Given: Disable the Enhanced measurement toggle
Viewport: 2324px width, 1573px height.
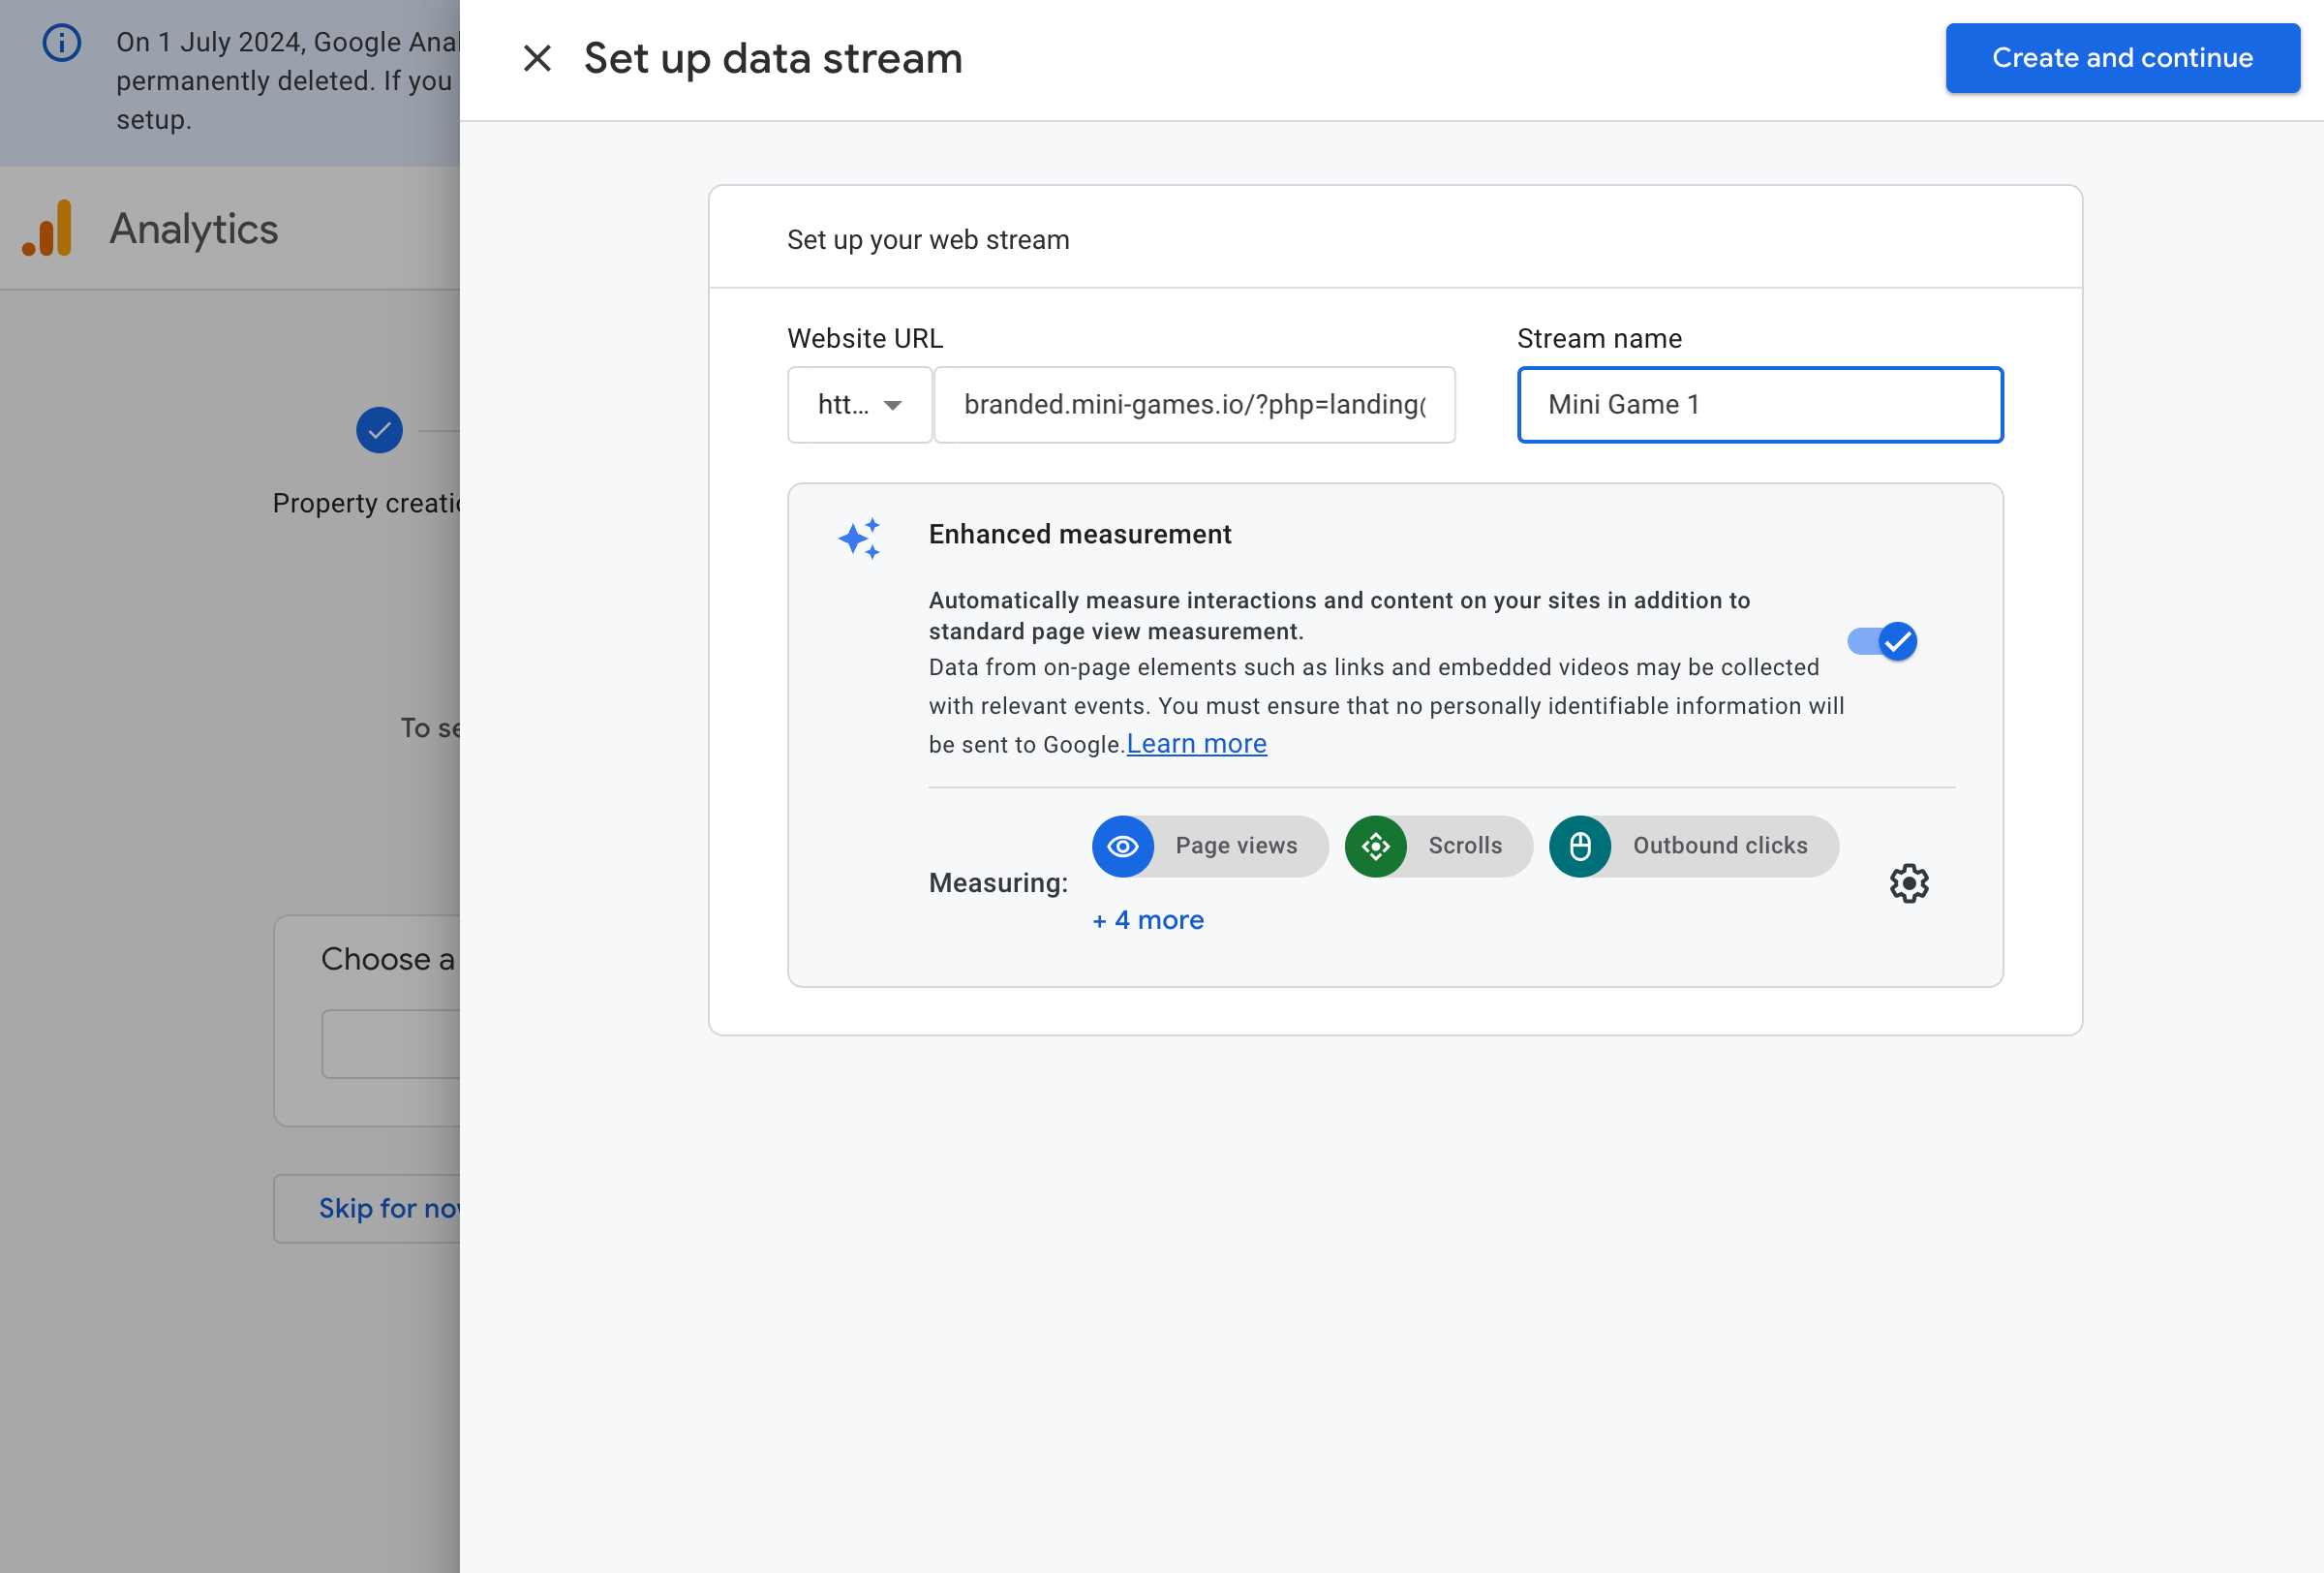Looking at the screenshot, I should point(1881,641).
